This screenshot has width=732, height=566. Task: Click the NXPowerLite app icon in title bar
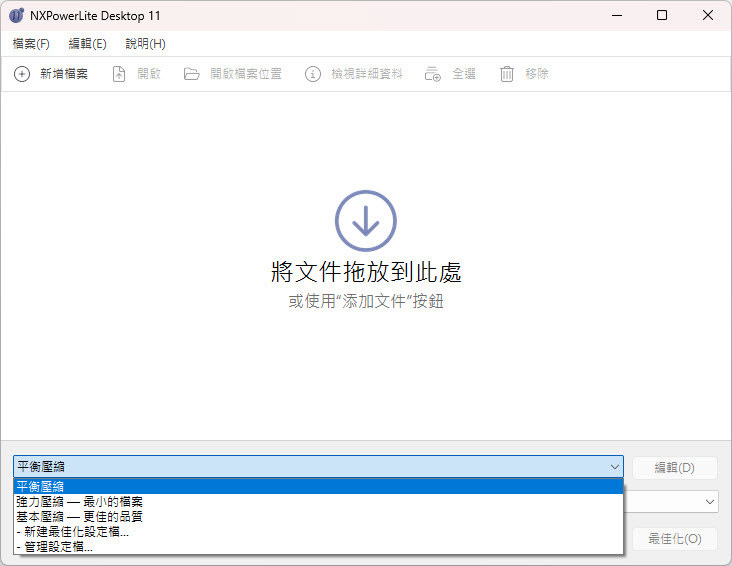point(17,16)
